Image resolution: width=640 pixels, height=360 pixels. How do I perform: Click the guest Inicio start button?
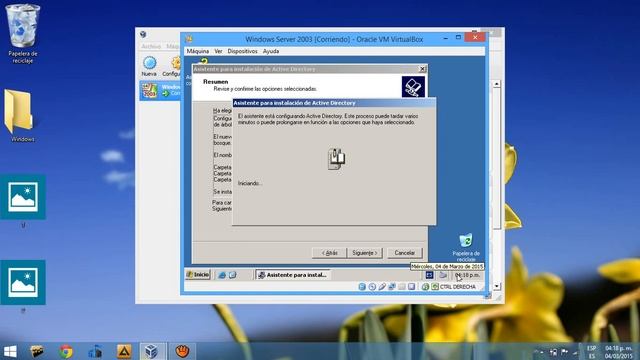pyautogui.click(x=198, y=275)
